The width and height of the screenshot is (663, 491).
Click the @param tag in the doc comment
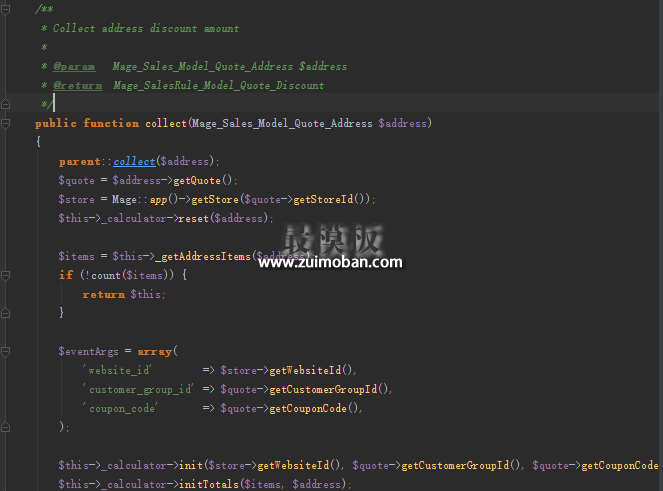point(74,66)
